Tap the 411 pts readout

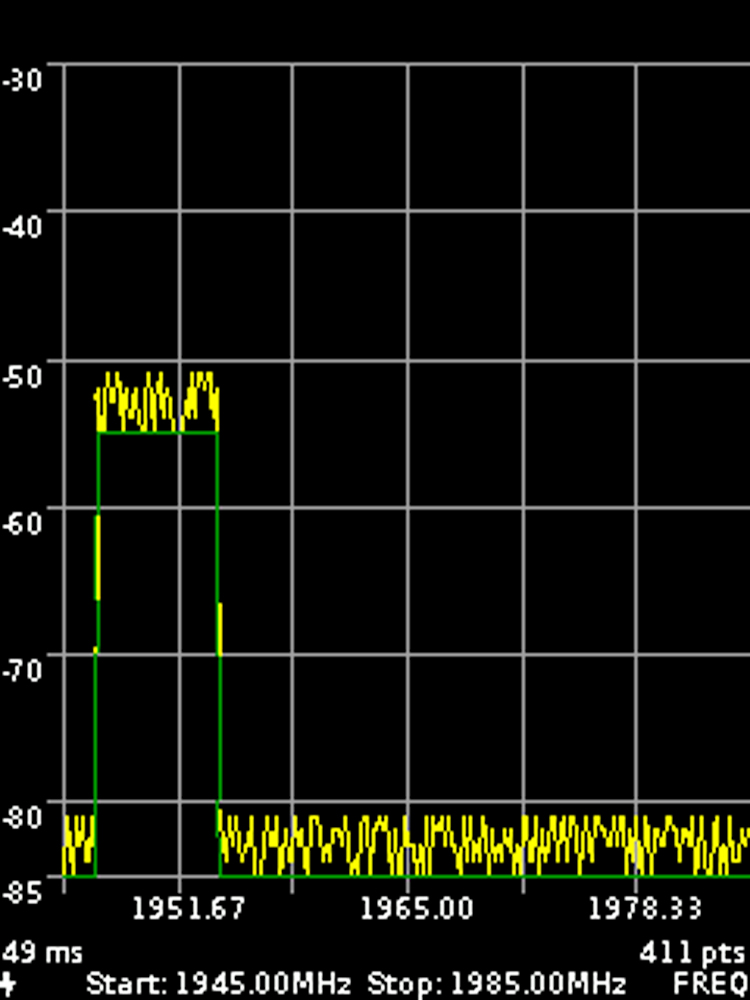[x=693, y=951]
